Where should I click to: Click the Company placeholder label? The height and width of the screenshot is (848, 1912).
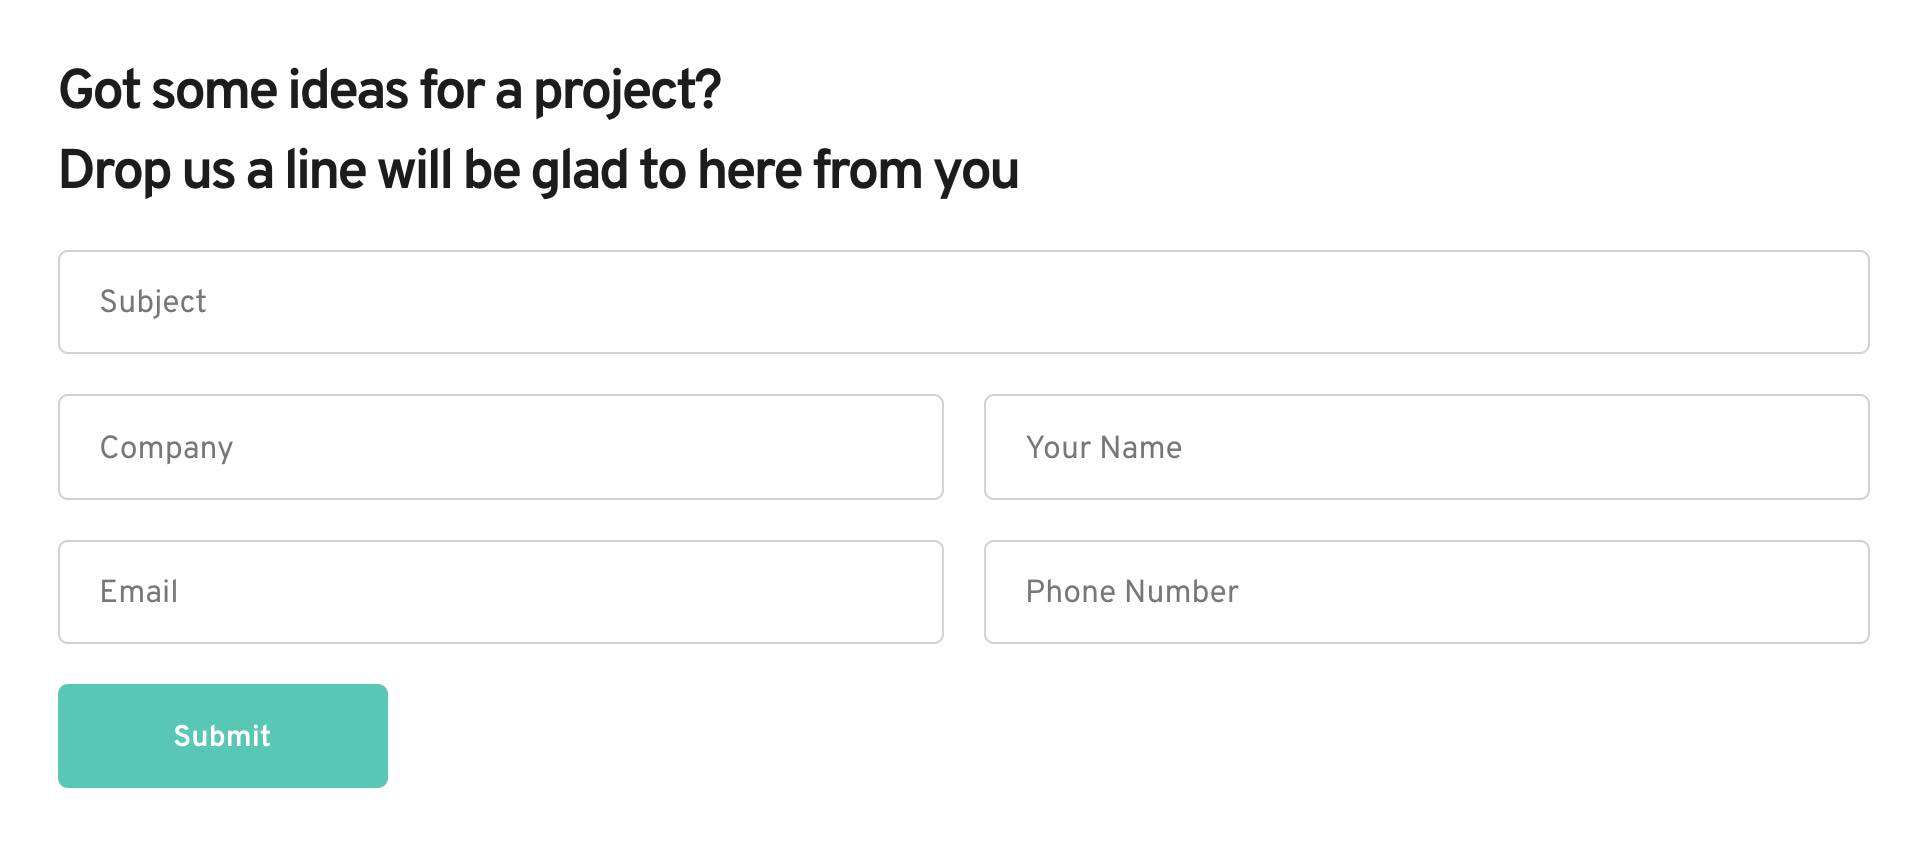point(166,448)
